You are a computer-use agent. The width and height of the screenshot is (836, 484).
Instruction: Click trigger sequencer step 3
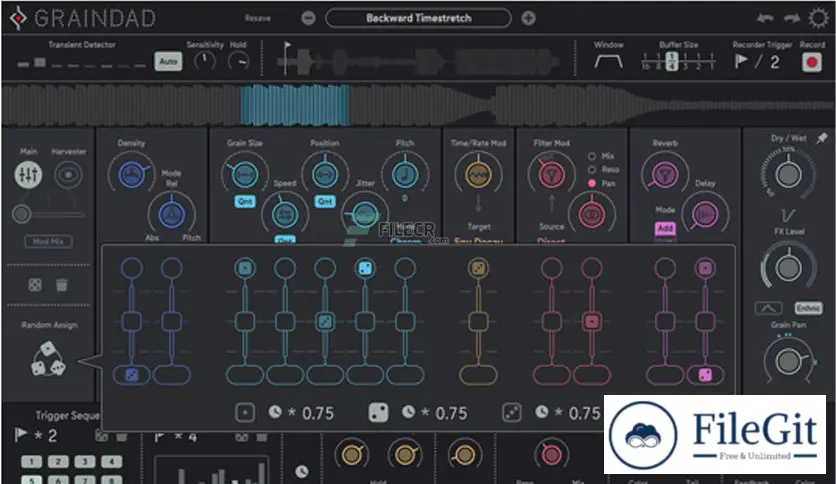pyautogui.click(x=85, y=462)
